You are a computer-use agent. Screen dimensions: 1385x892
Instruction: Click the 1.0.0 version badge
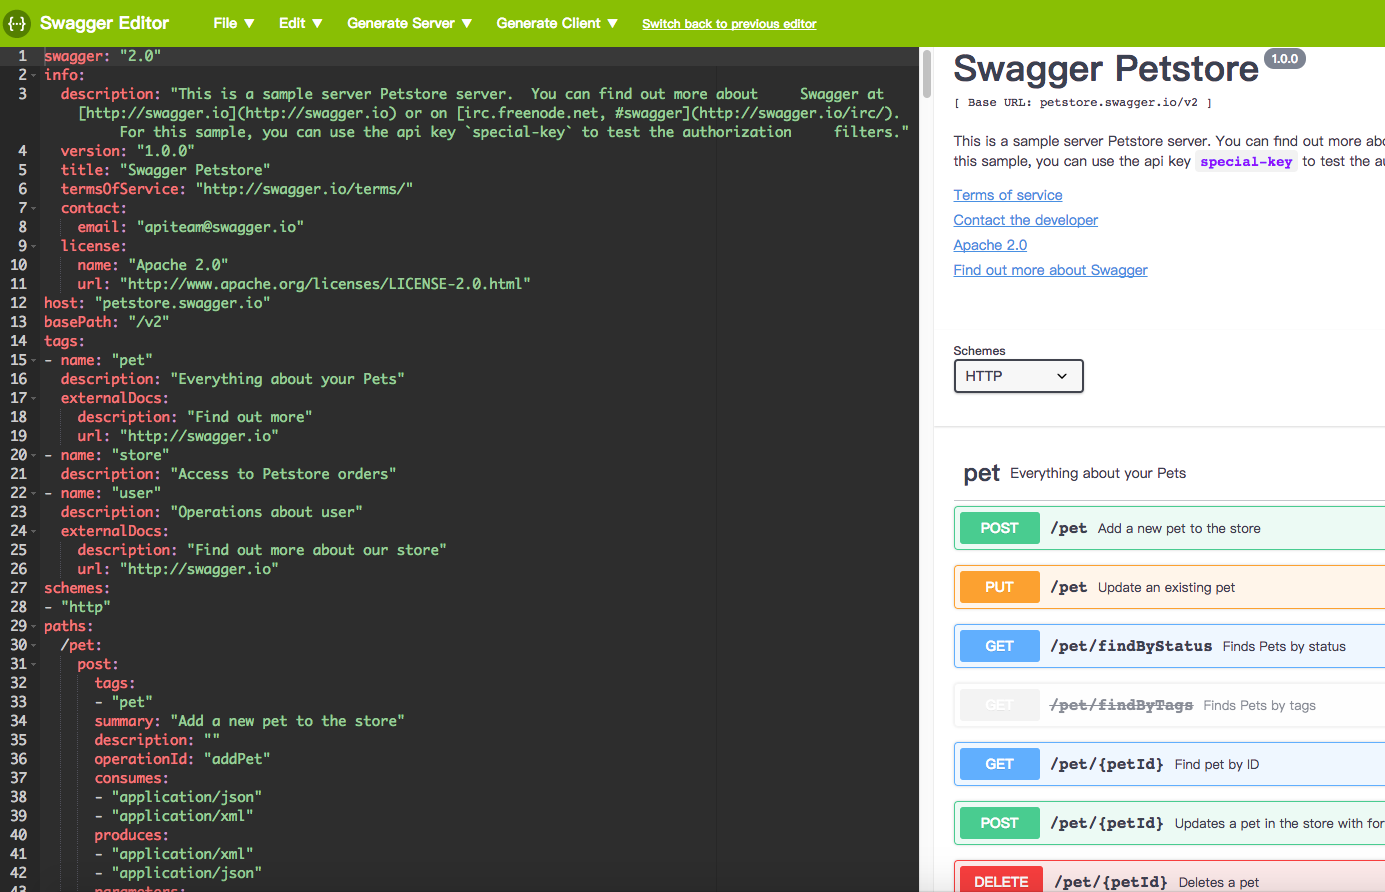click(1284, 59)
